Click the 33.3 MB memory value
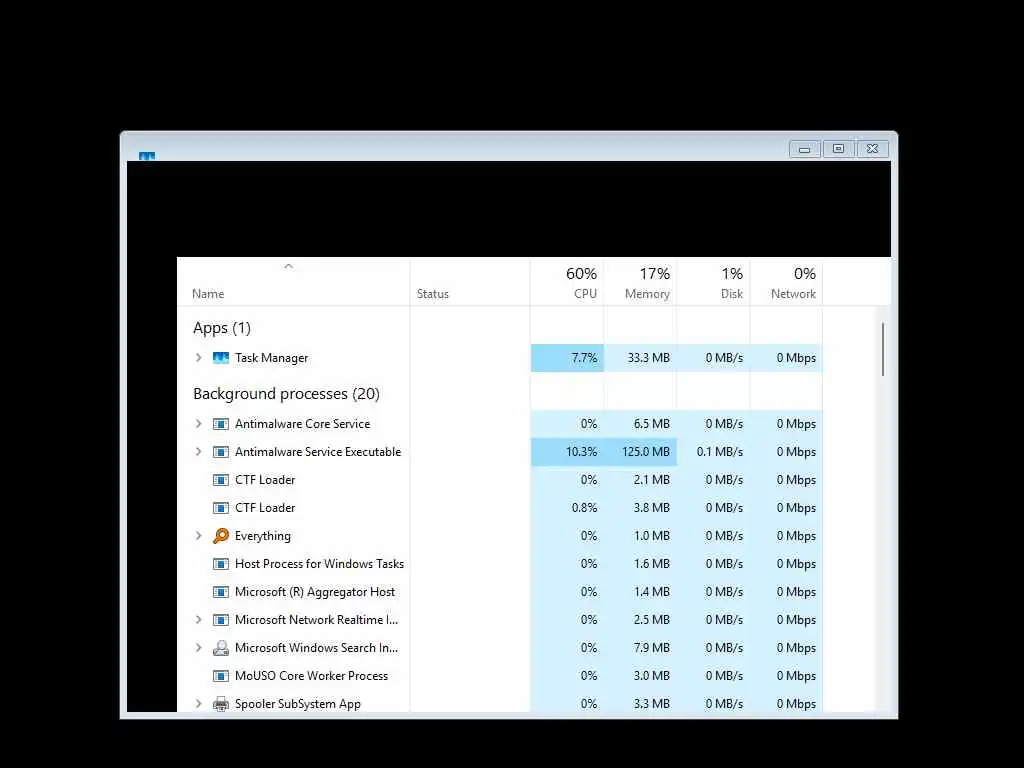The width and height of the screenshot is (1024, 768). tap(648, 358)
